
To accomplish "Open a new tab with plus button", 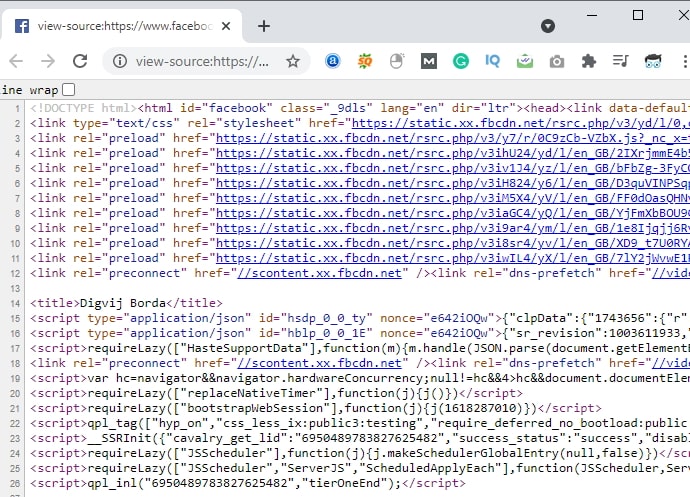I will click(x=264, y=26).
